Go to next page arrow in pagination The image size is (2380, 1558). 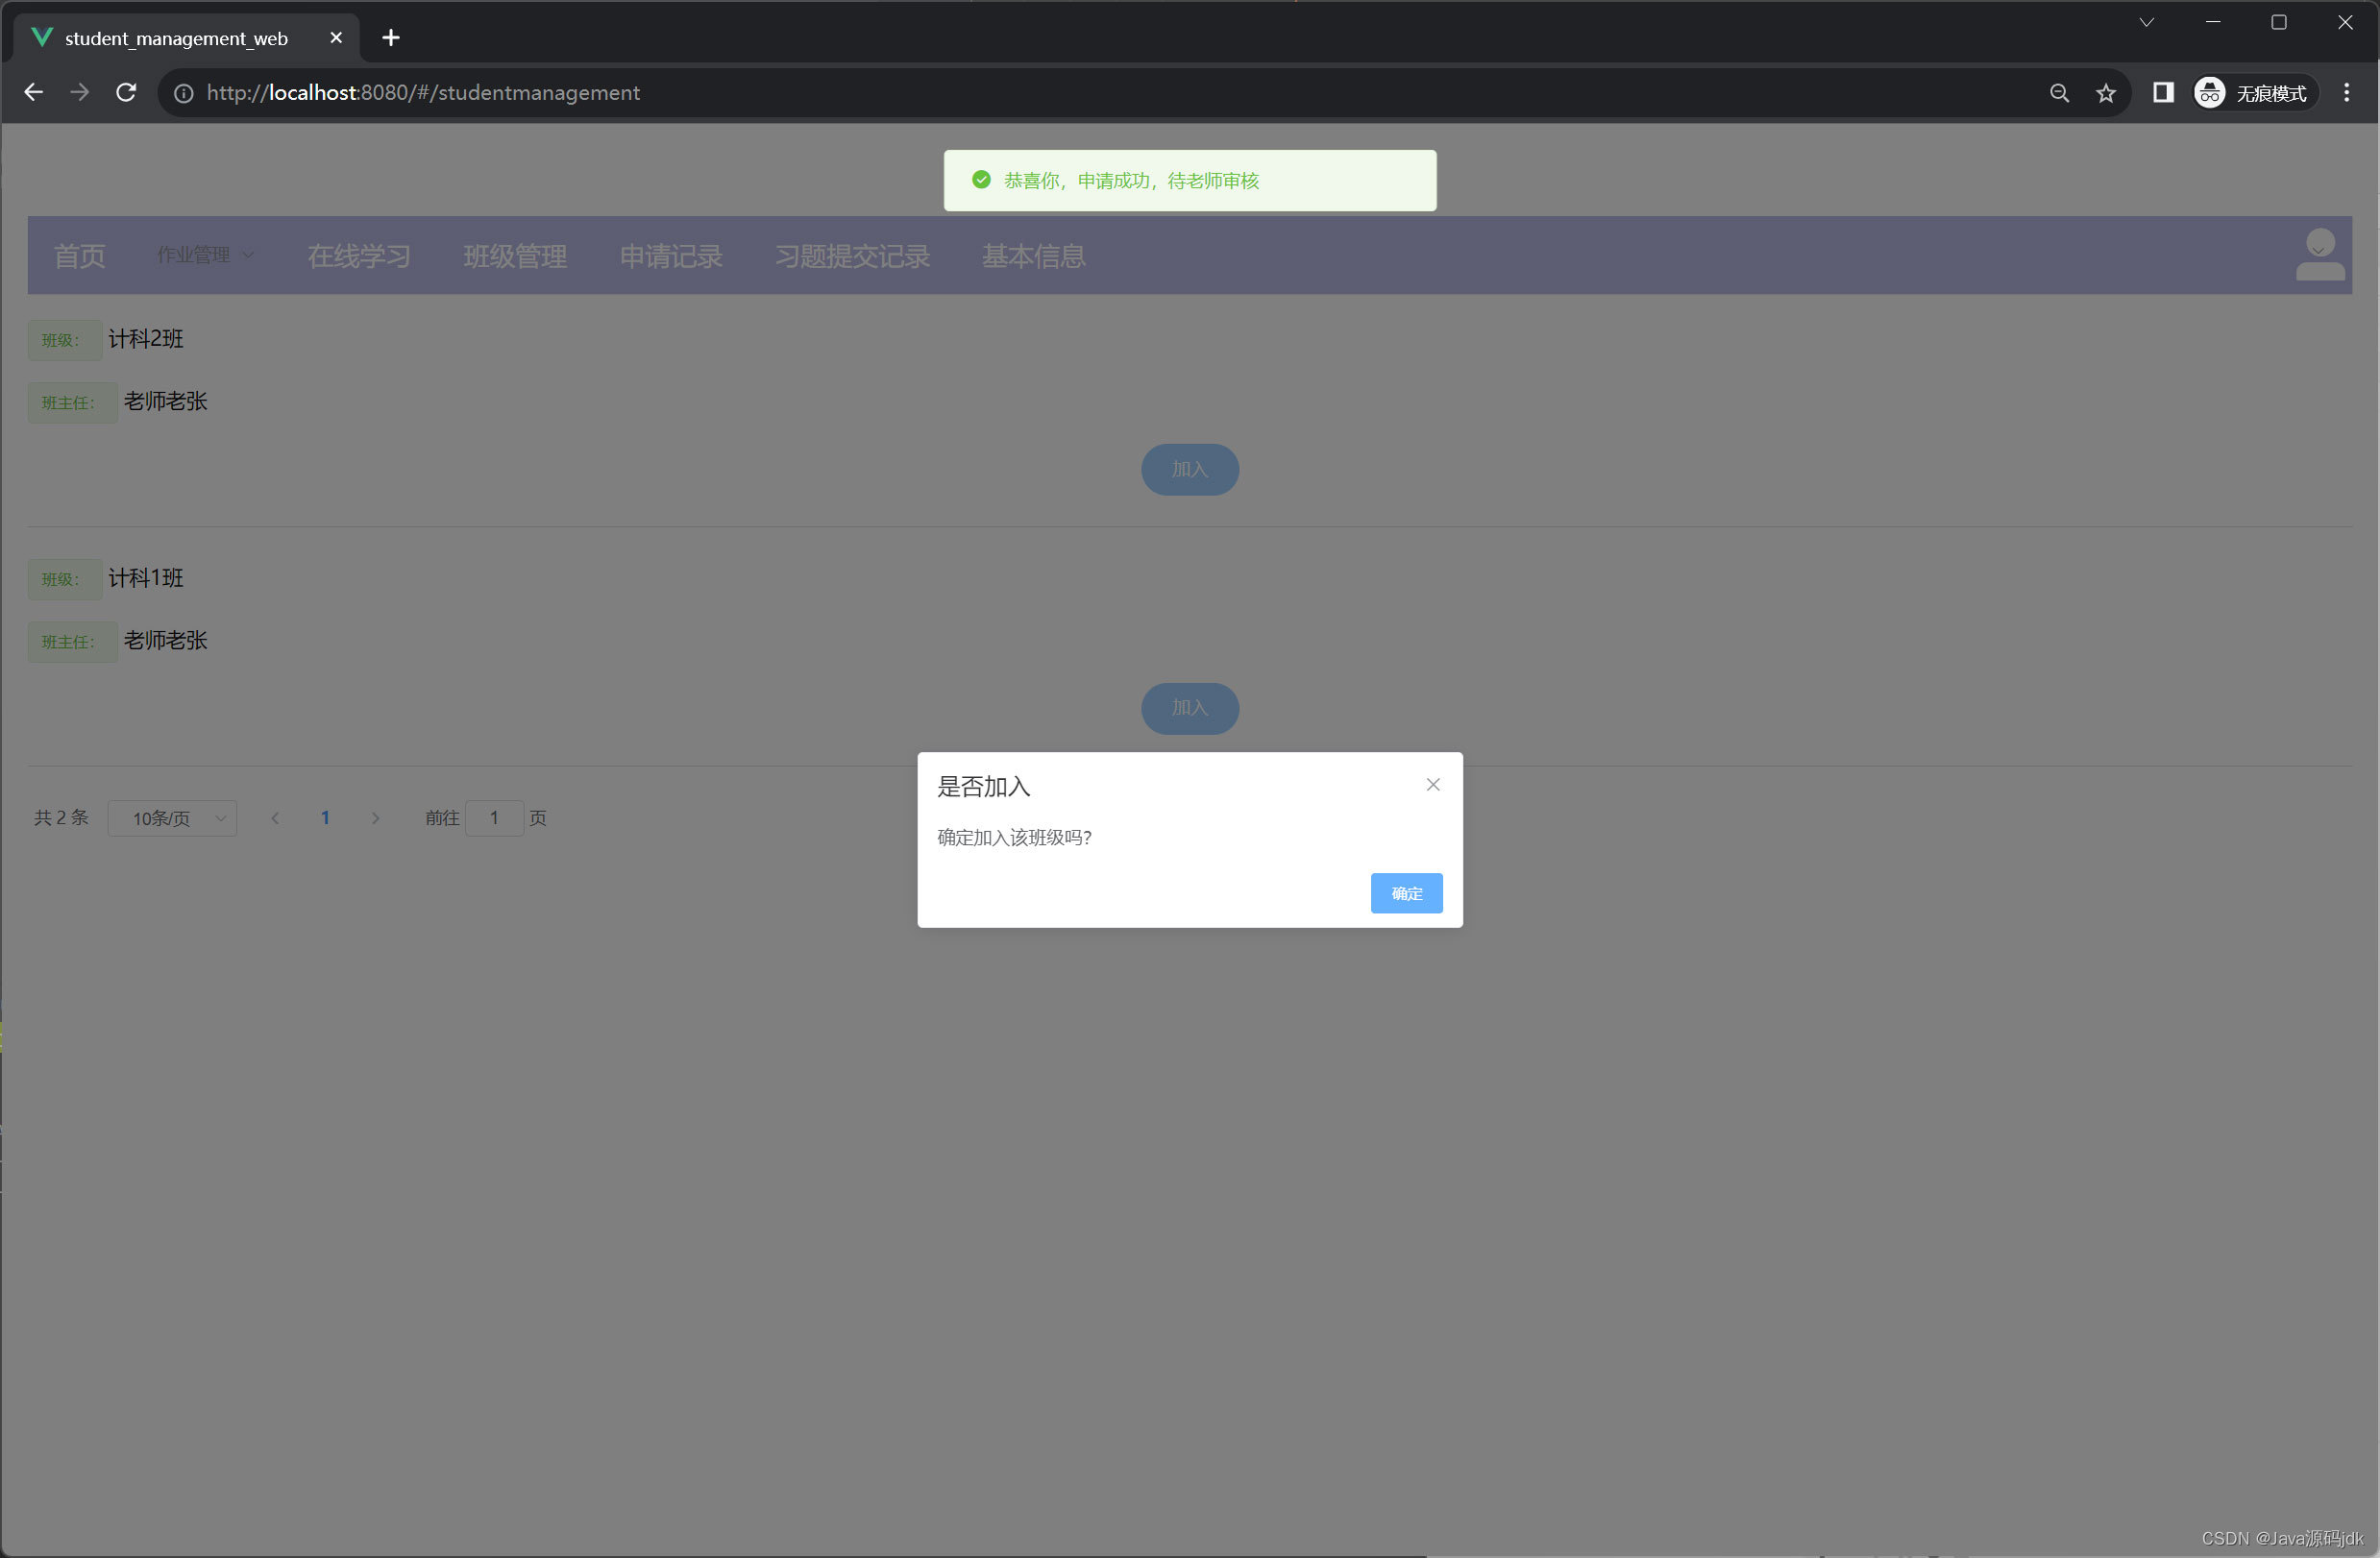tap(375, 818)
